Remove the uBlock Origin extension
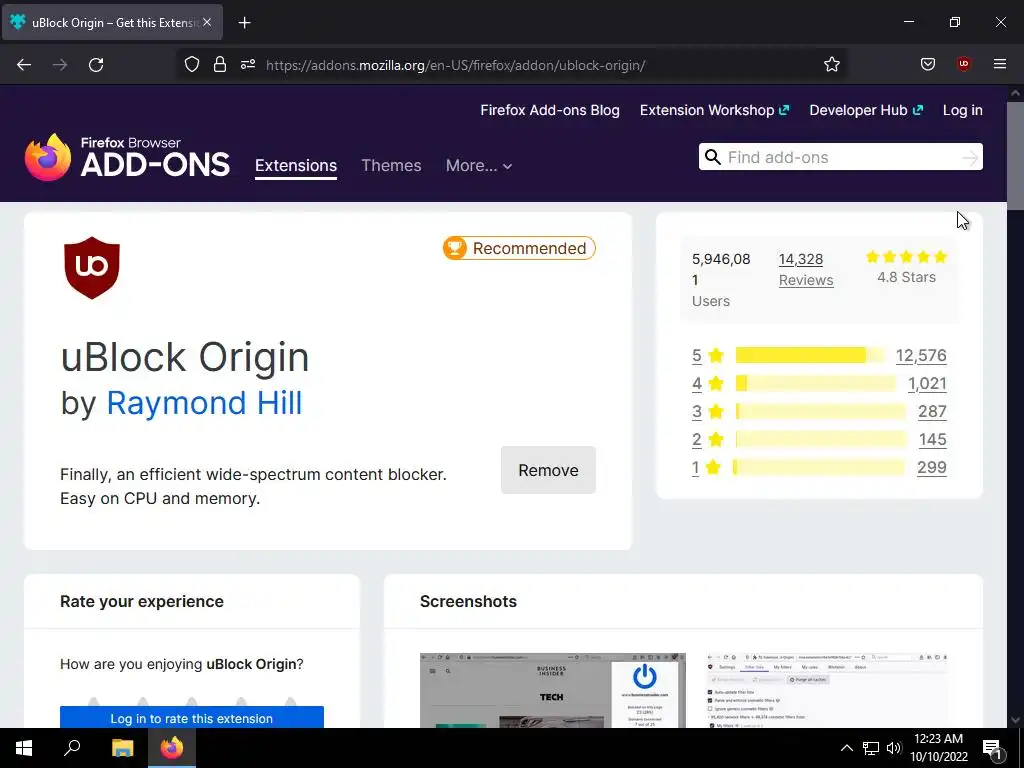The image size is (1024, 768). pyautogui.click(x=548, y=470)
